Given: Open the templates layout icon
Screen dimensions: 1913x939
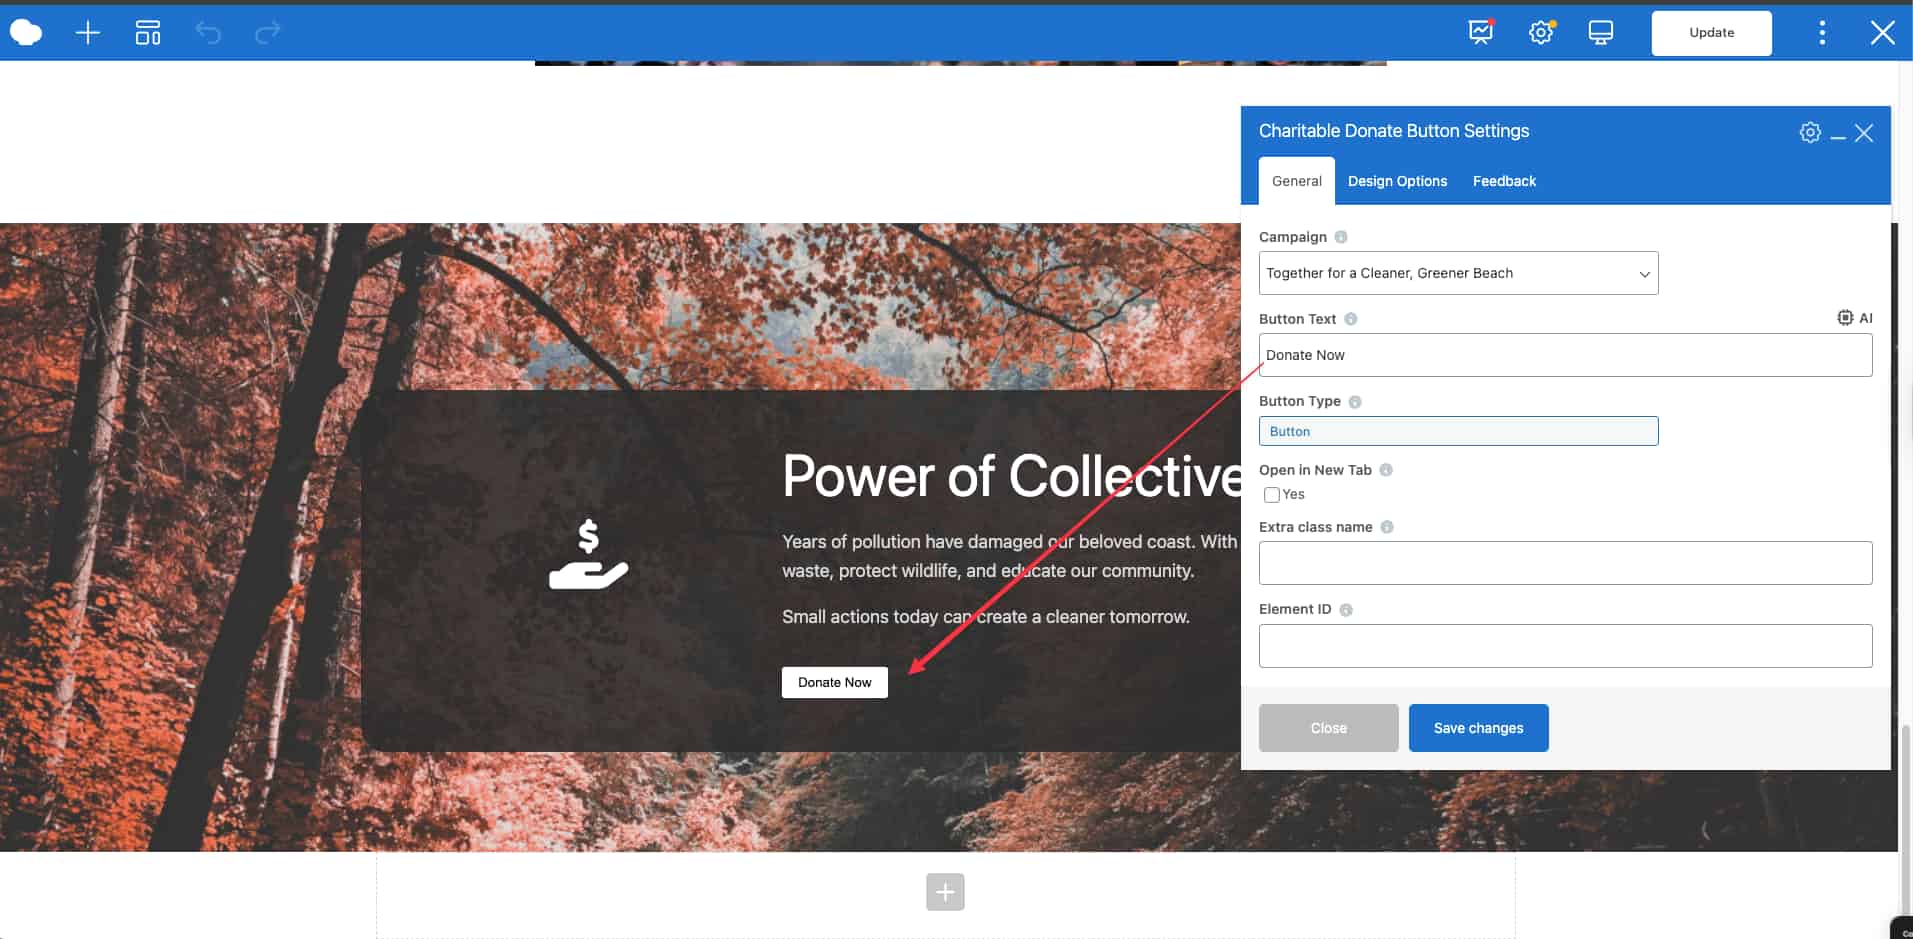Looking at the screenshot, I should tap(148, 33).
